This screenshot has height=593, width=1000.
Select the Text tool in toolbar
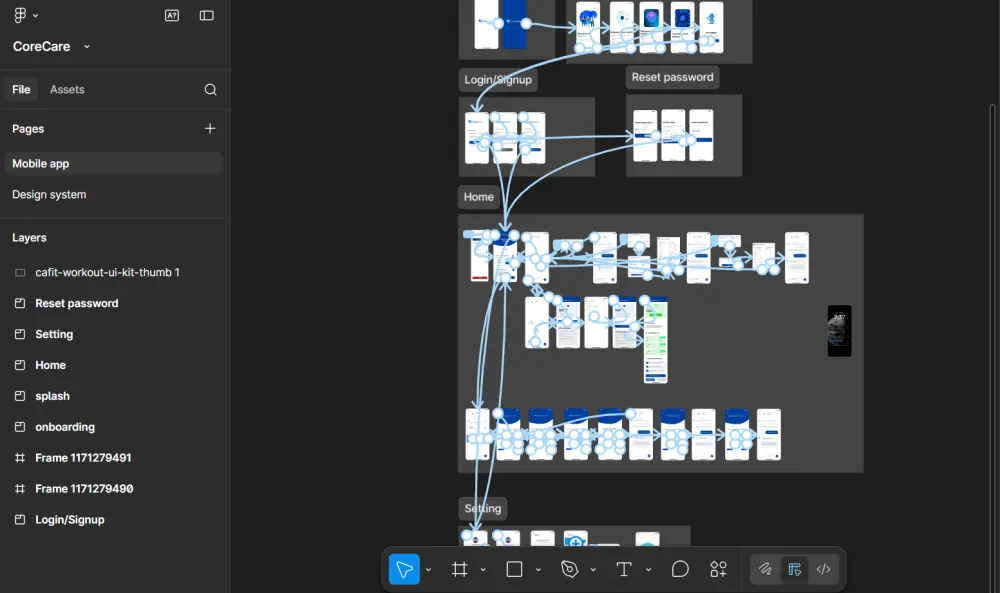pos(624,569)
